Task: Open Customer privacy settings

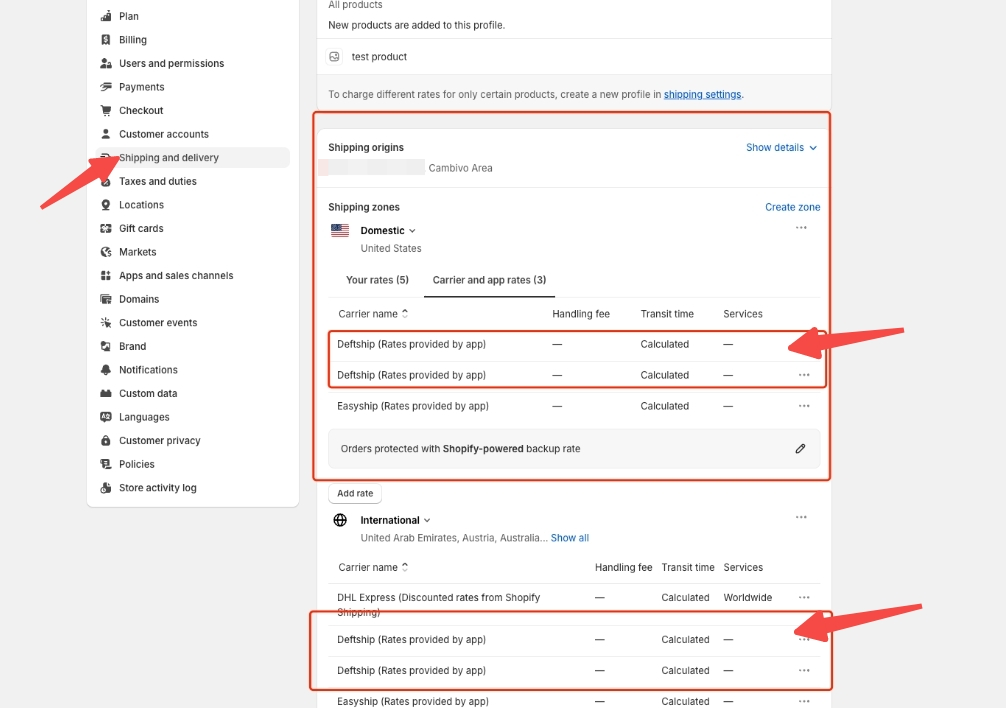Action: (x=160, y=441)
